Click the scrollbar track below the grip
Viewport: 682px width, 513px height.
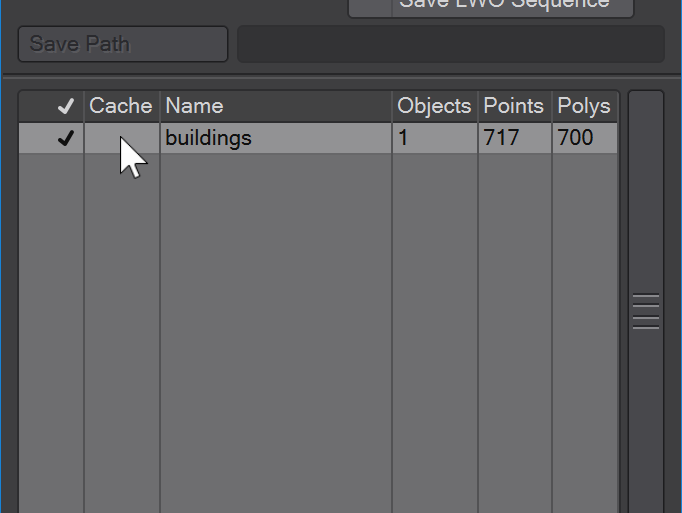pyautogui.click(x=645, y=422)
